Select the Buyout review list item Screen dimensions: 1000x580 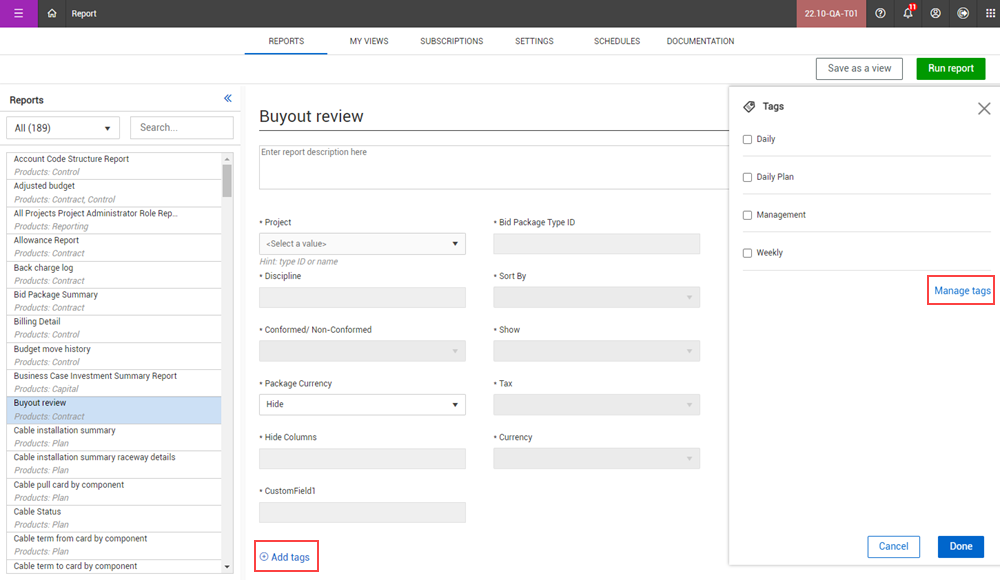(114, 410)
